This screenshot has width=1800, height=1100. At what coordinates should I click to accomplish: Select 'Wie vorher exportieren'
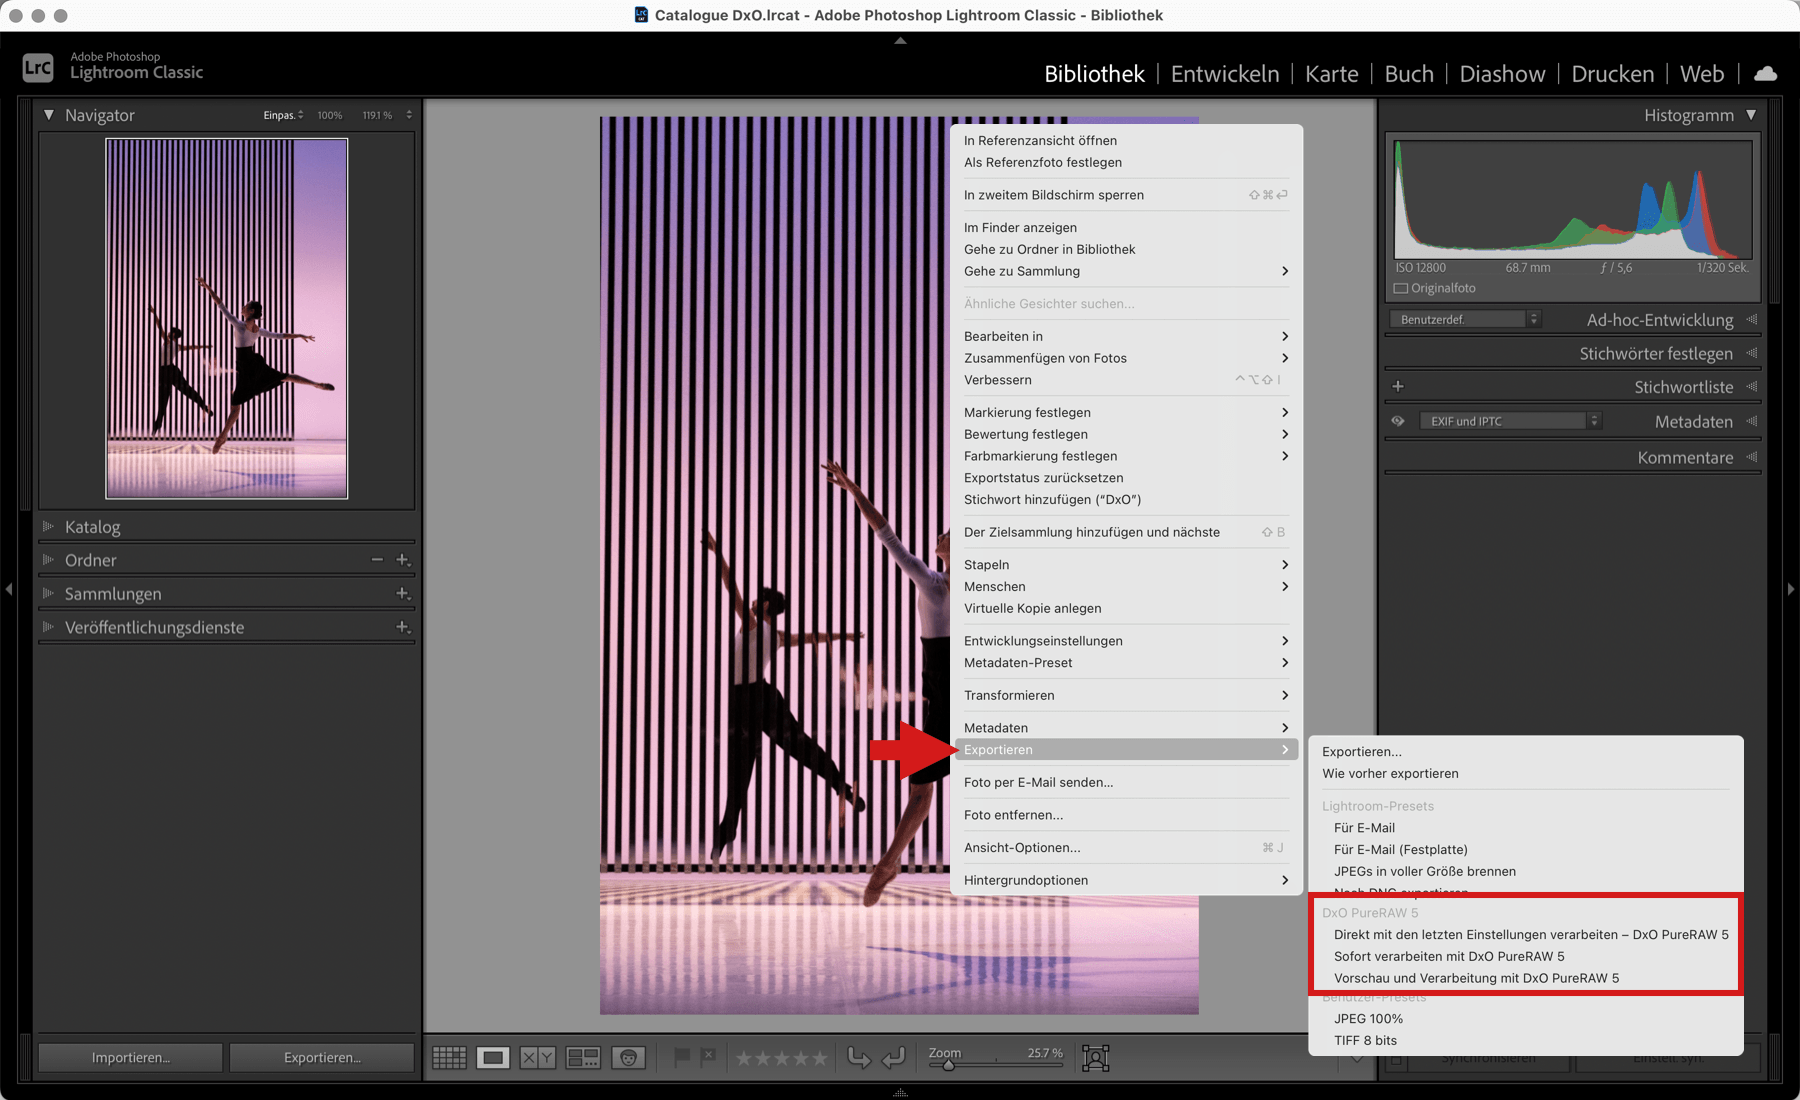pyautogui.click(x=1390, y=773)
